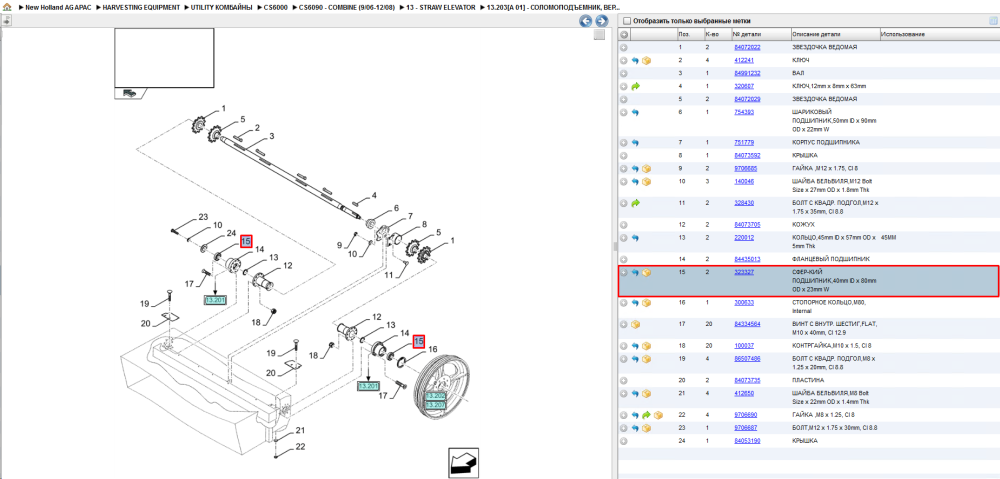Sort by the '№ детали' column header
Screen dimensions: 1000x479
click(x=760, y=34)
